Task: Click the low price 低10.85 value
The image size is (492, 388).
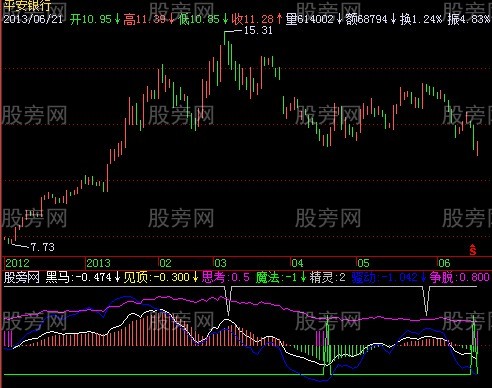Action: tap(199, 19)
